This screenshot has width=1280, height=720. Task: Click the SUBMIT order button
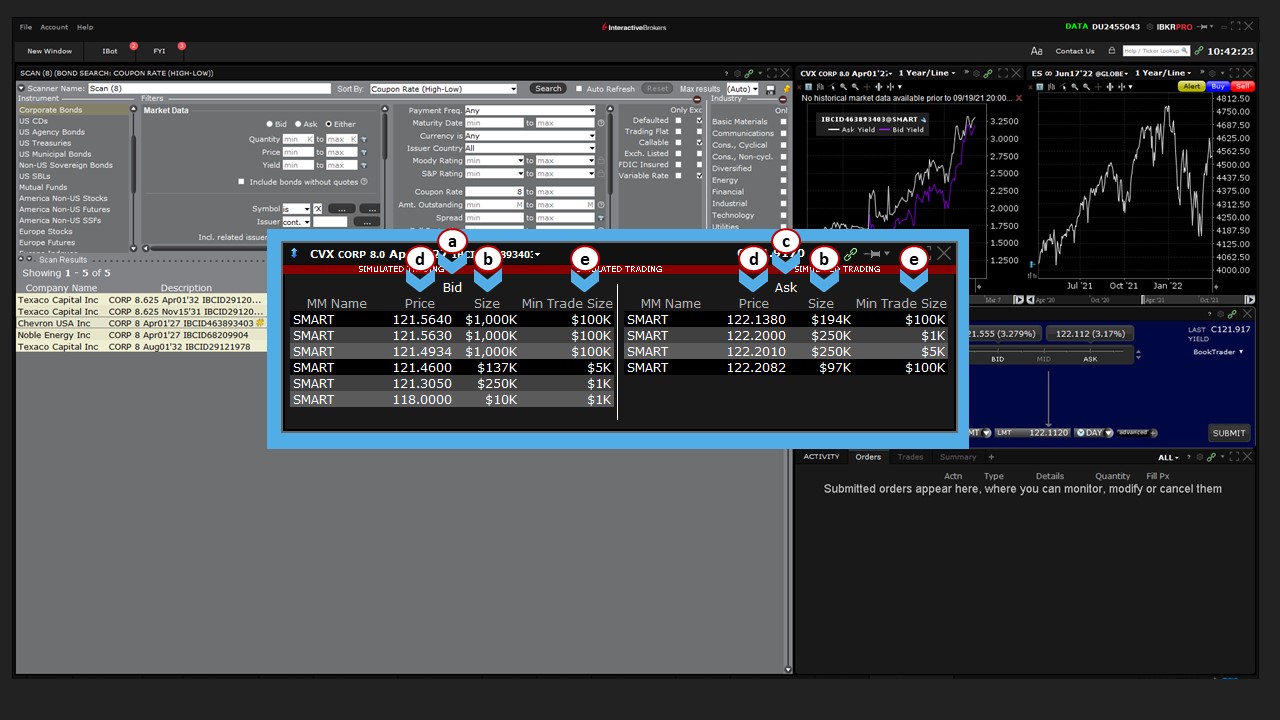pos(1228,433)
